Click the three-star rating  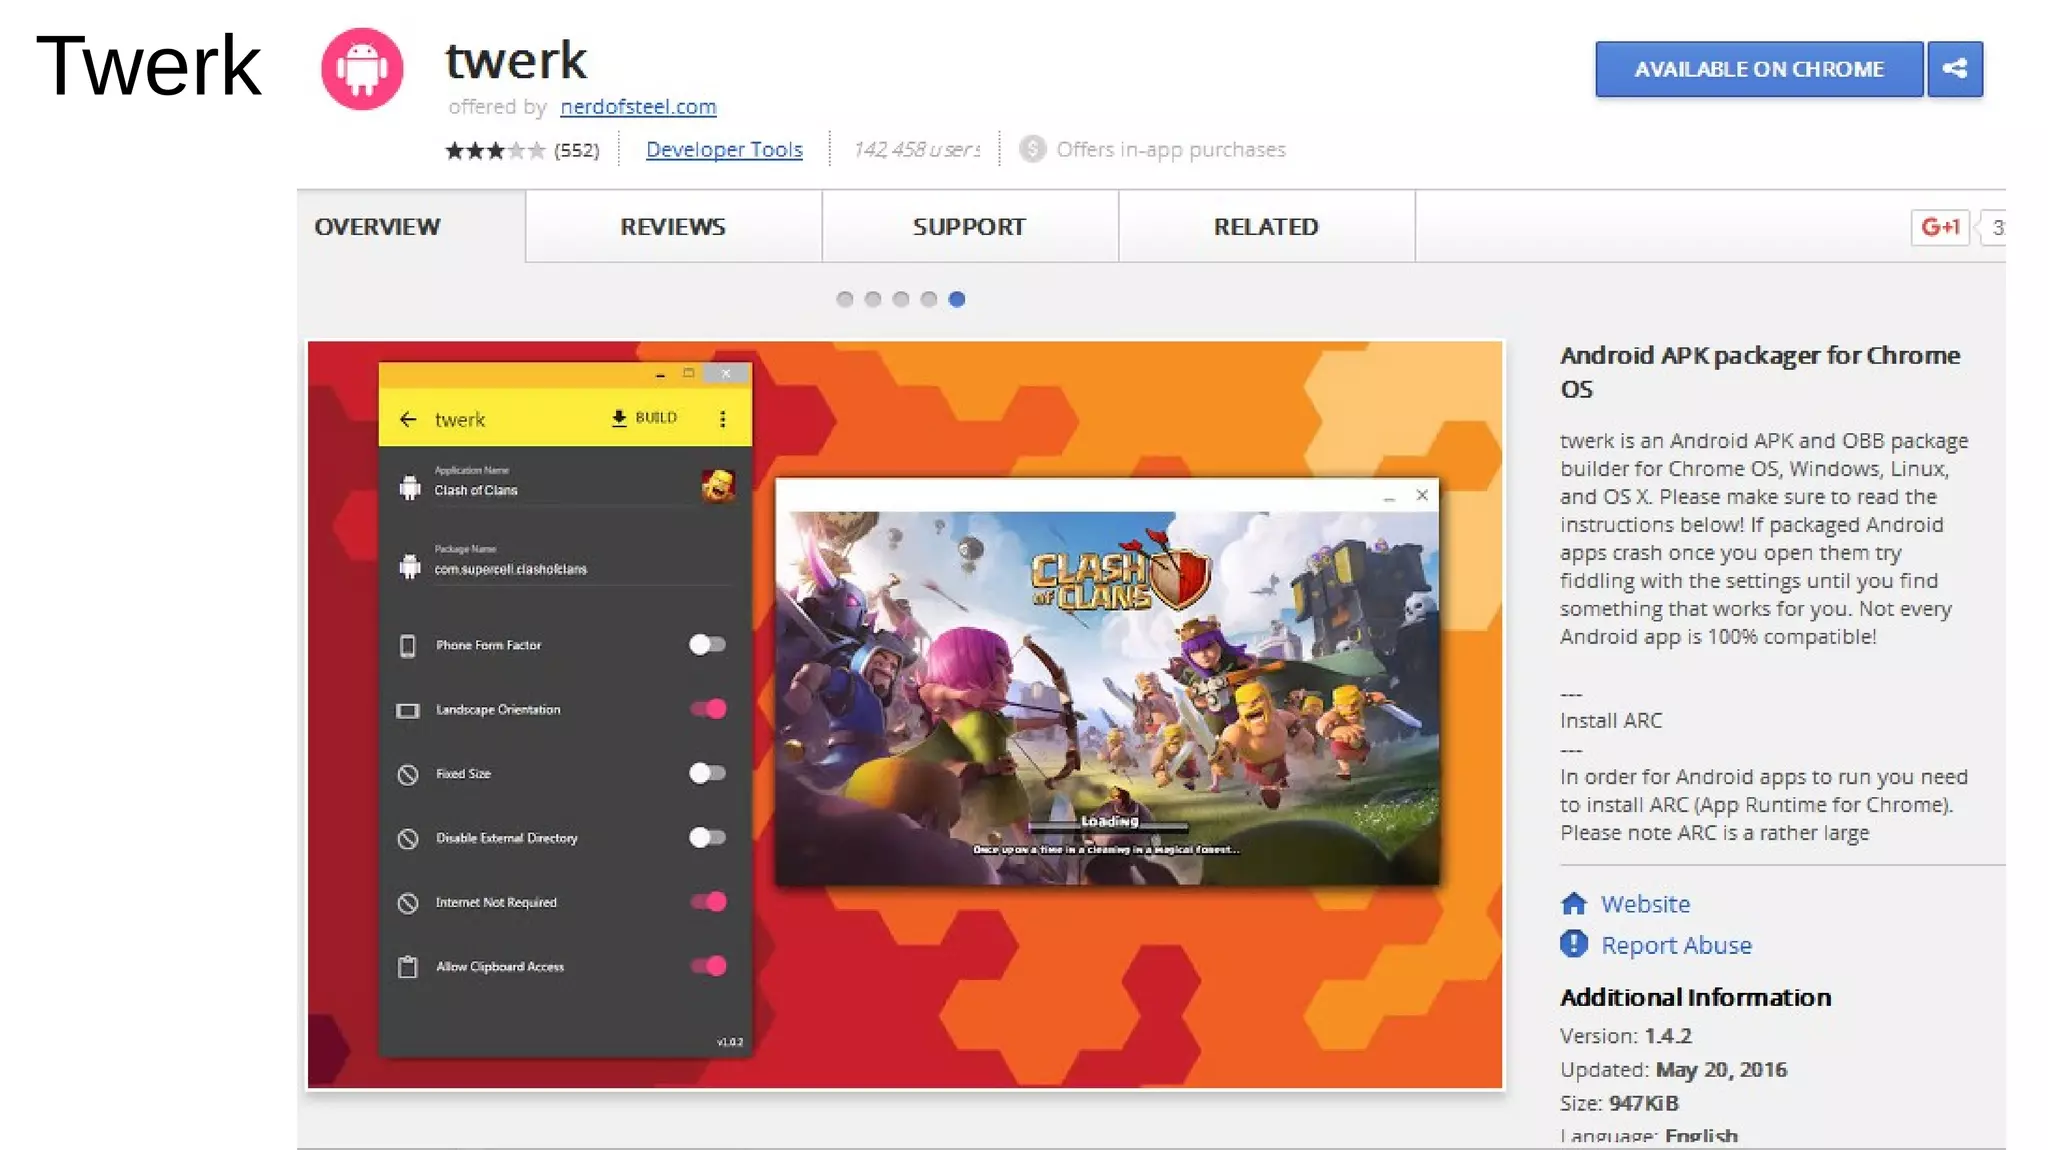click(x=495, y=150)
